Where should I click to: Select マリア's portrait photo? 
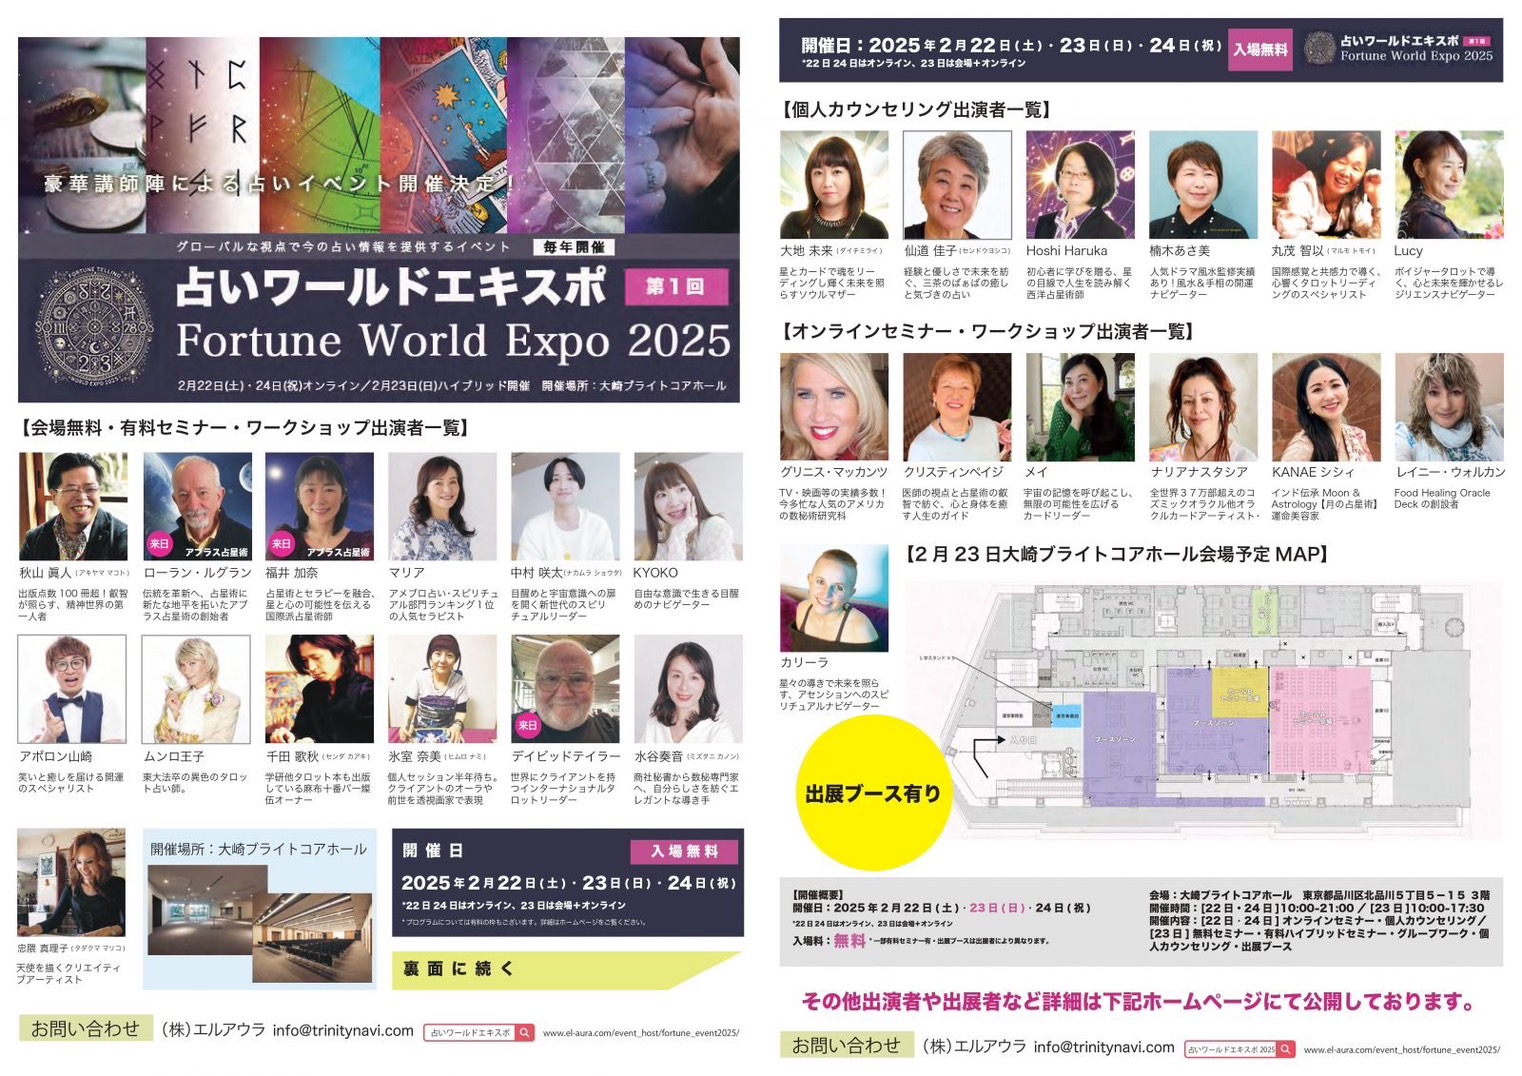tap(442, 506)
